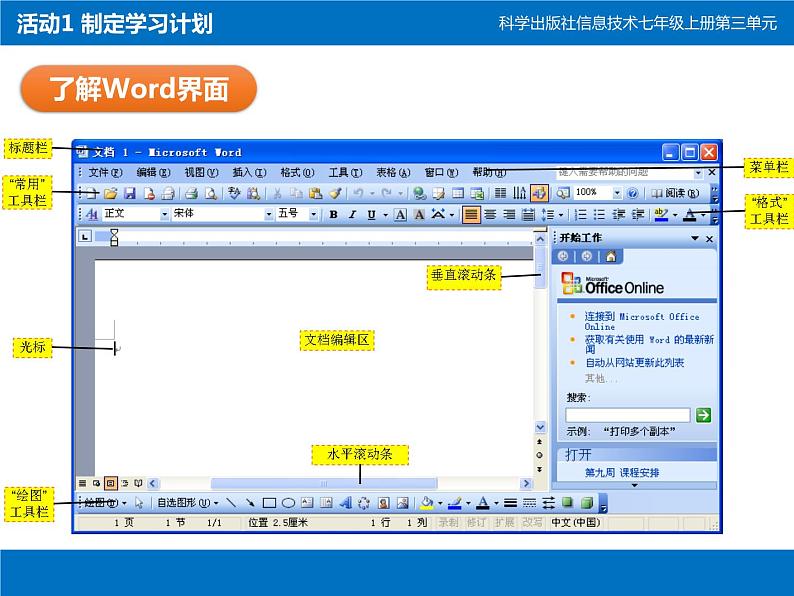Open the 文件 menu

coord(105,172)
